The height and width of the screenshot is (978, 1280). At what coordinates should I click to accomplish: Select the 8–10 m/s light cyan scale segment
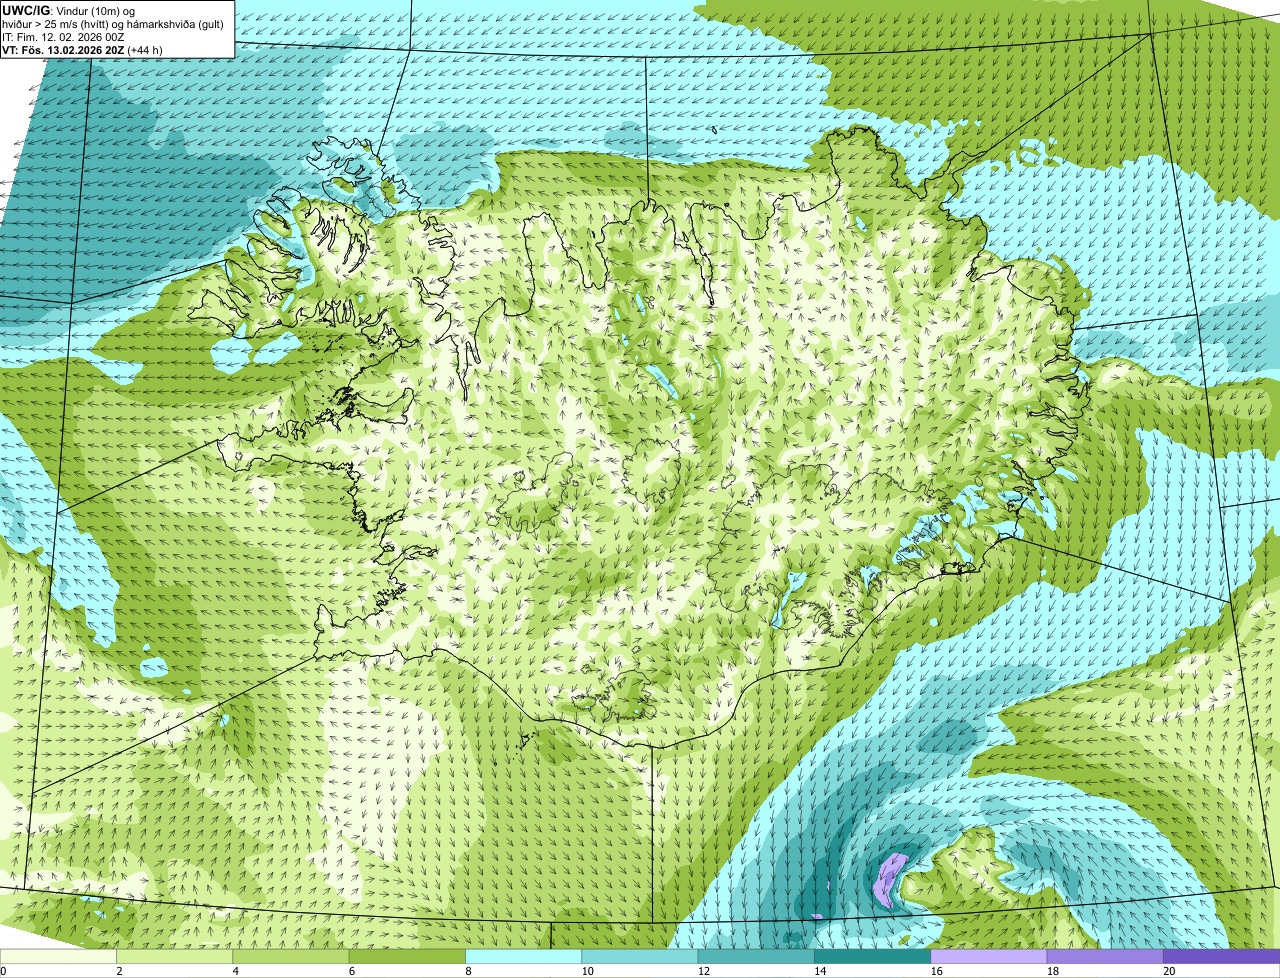click(524, 956)
